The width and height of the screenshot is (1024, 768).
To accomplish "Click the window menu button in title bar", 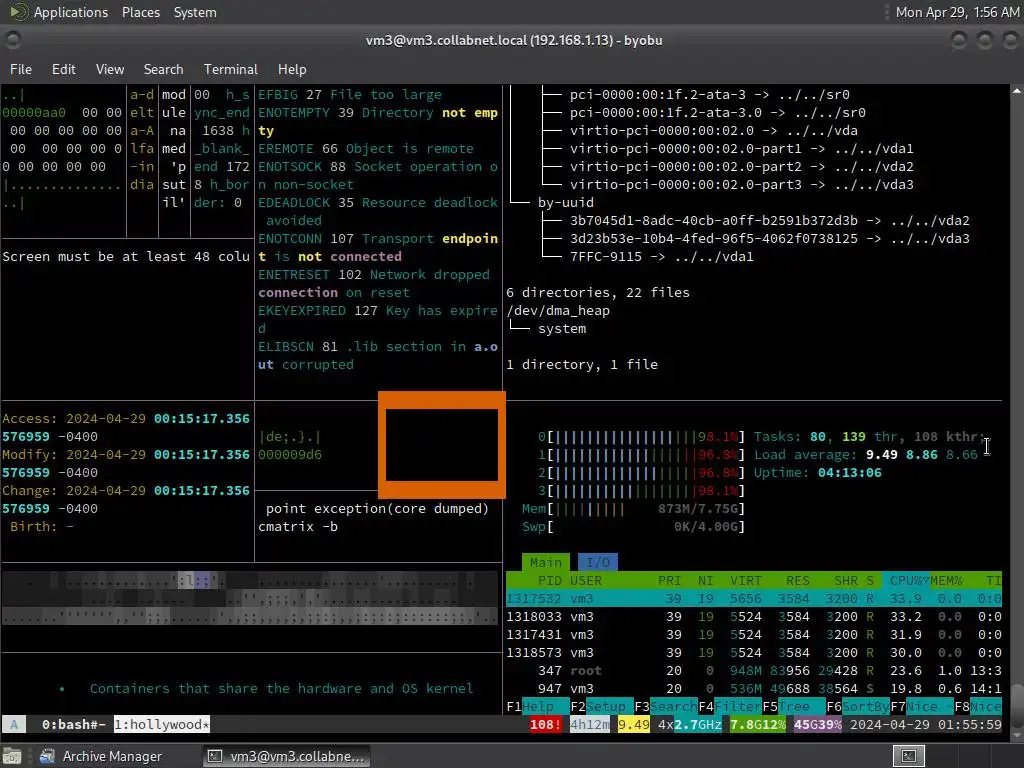I will tap(12, 40).
